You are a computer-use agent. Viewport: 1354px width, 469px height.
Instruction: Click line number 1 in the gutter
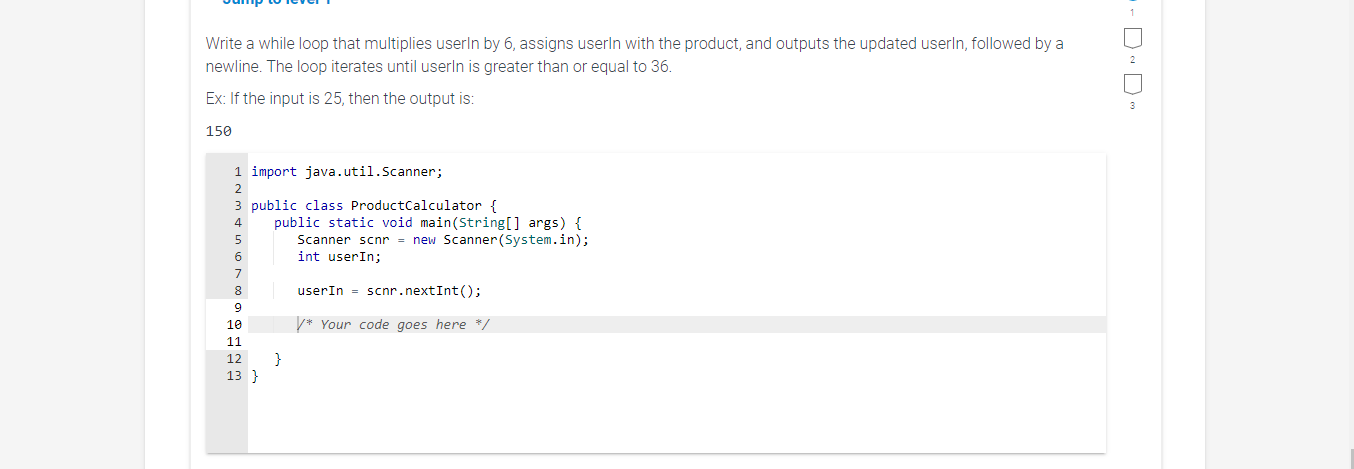tap(238, 171)
